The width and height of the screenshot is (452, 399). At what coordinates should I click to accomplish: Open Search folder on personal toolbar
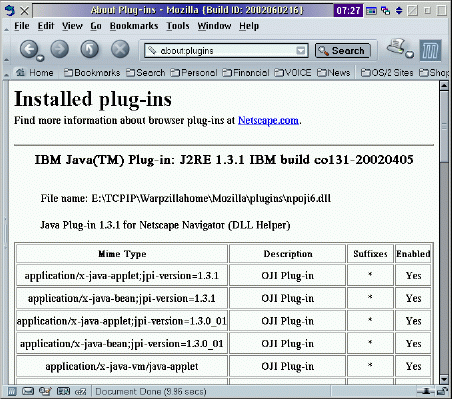(146, 72)
